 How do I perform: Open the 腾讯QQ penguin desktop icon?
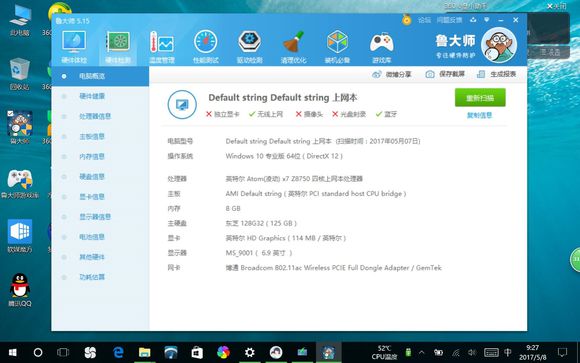[20, 290]
